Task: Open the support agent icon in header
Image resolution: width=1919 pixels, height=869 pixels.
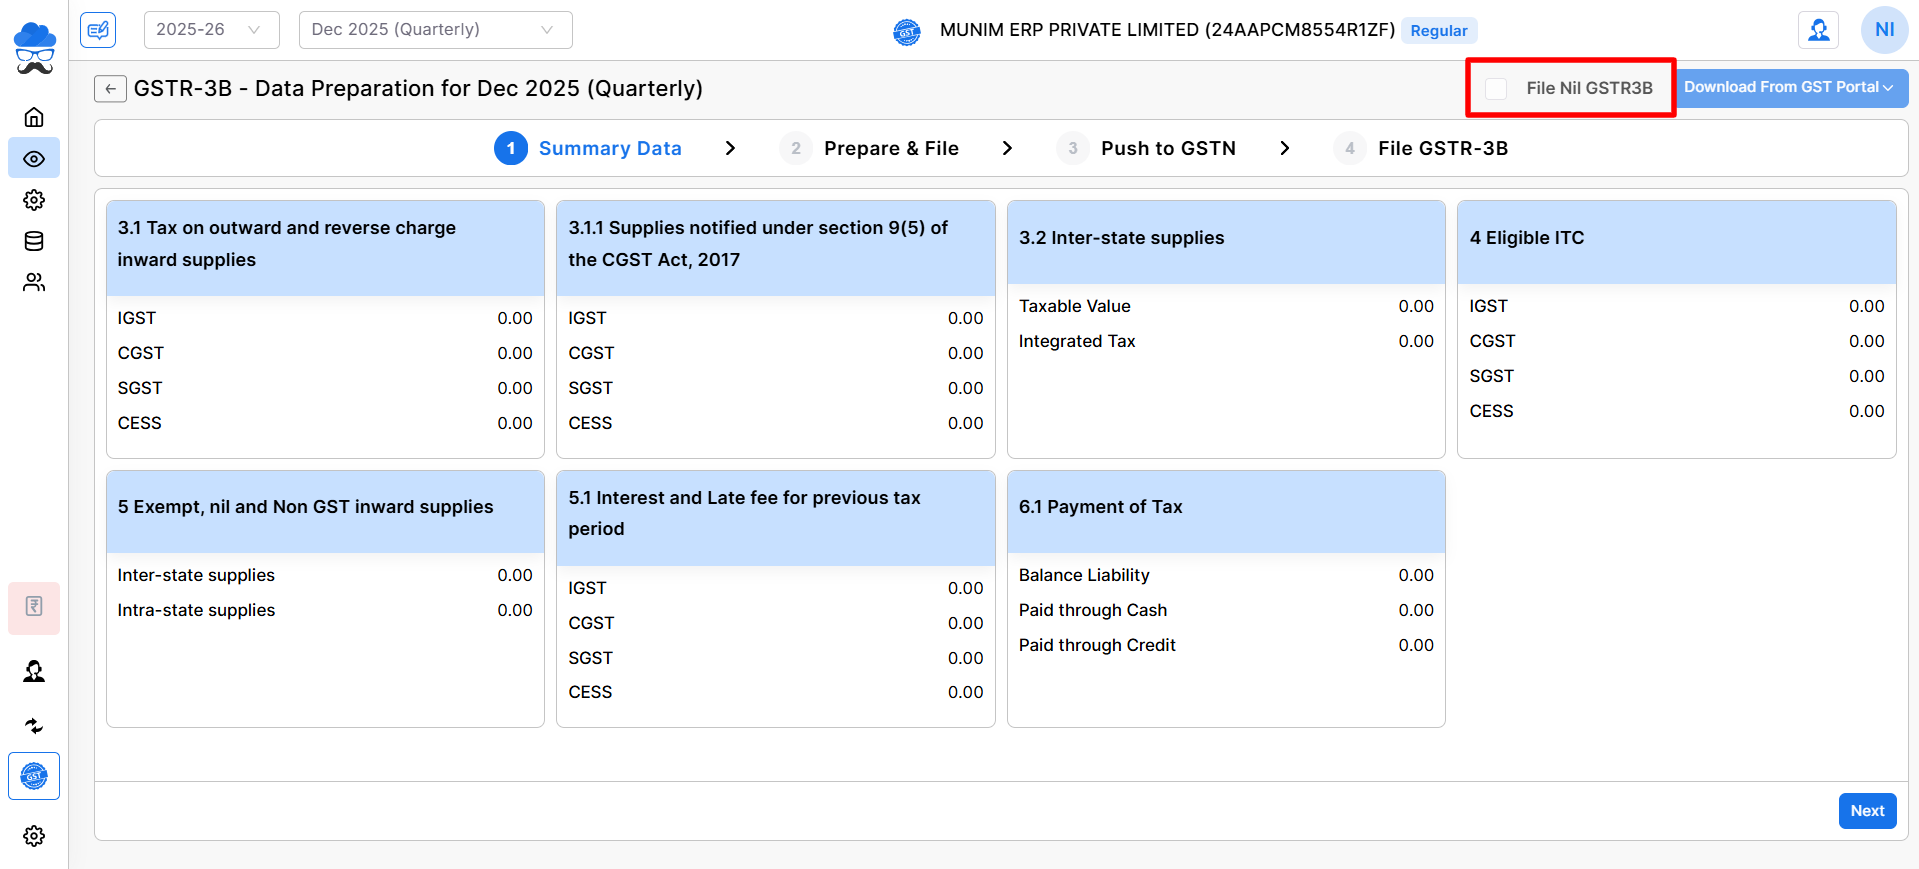Action: click(x=1818, y=30)
